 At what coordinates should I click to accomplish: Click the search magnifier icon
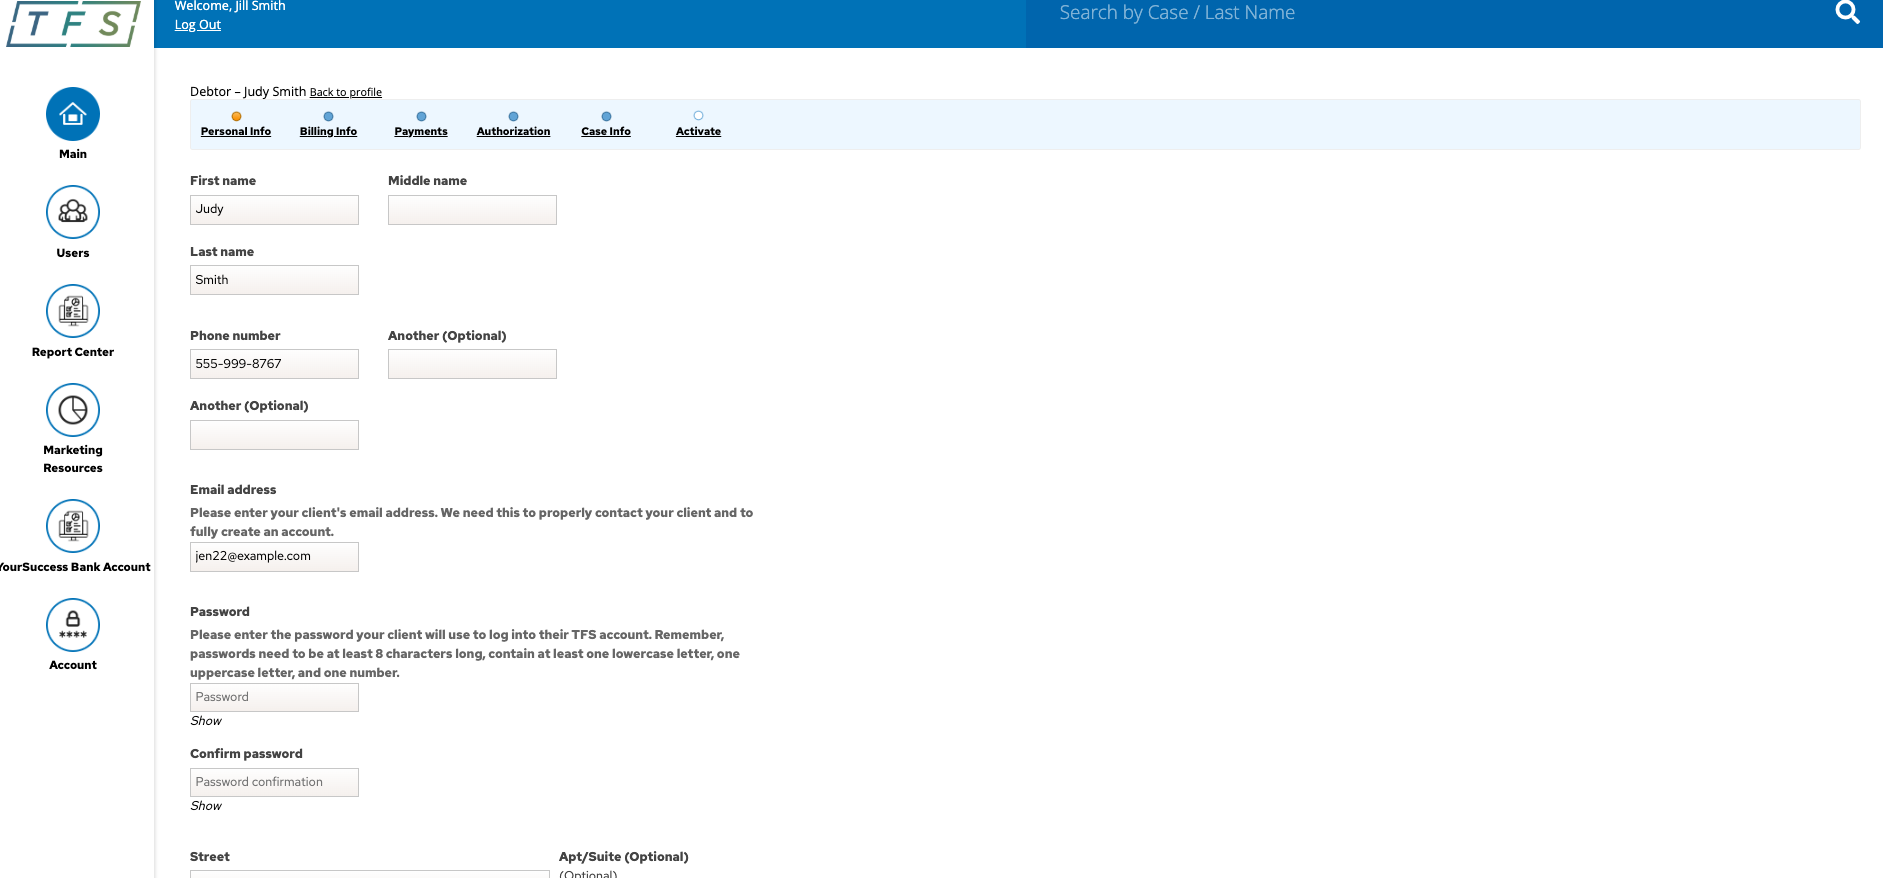click(x=1847, y=13)
